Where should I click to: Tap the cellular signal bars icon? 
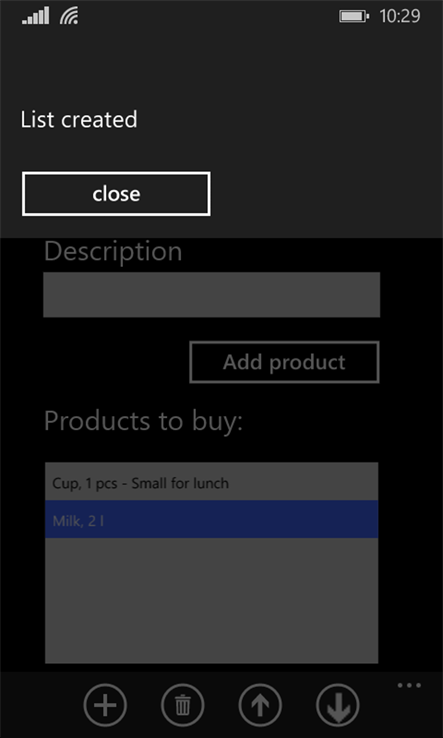click(36, 16)
